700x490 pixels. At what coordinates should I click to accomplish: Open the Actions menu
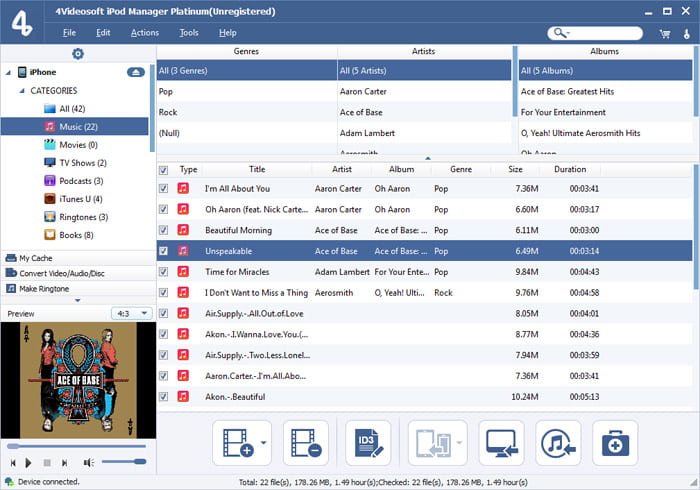[x=145, y=33]
